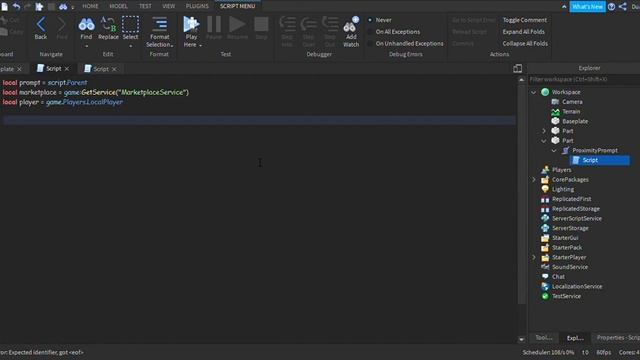Click the share icon near What's New

(x=622, y=7)
